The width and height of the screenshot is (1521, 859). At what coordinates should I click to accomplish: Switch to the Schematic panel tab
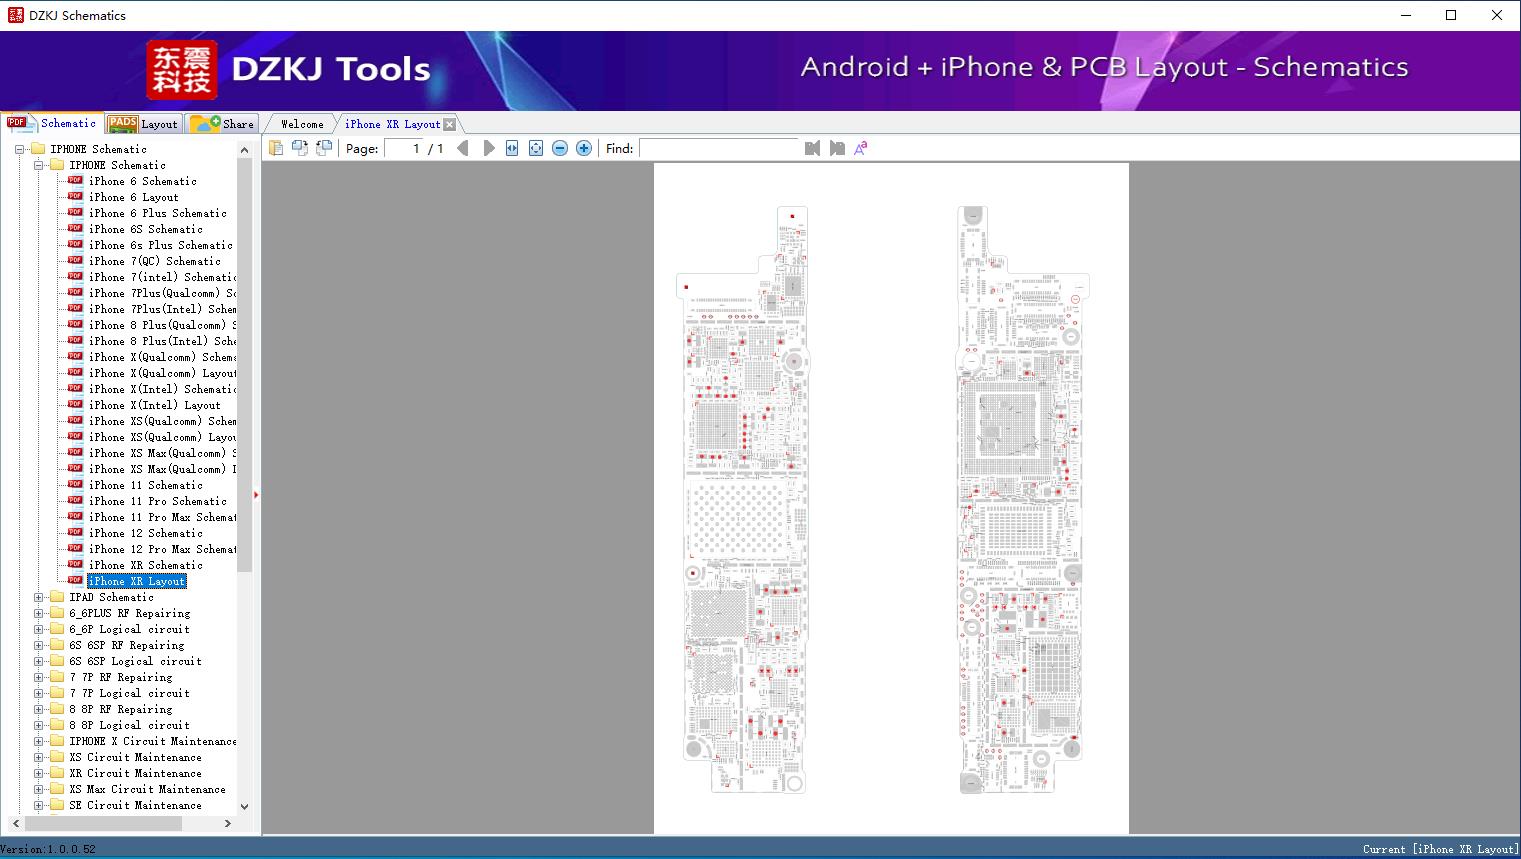click(x=52, y=123)
